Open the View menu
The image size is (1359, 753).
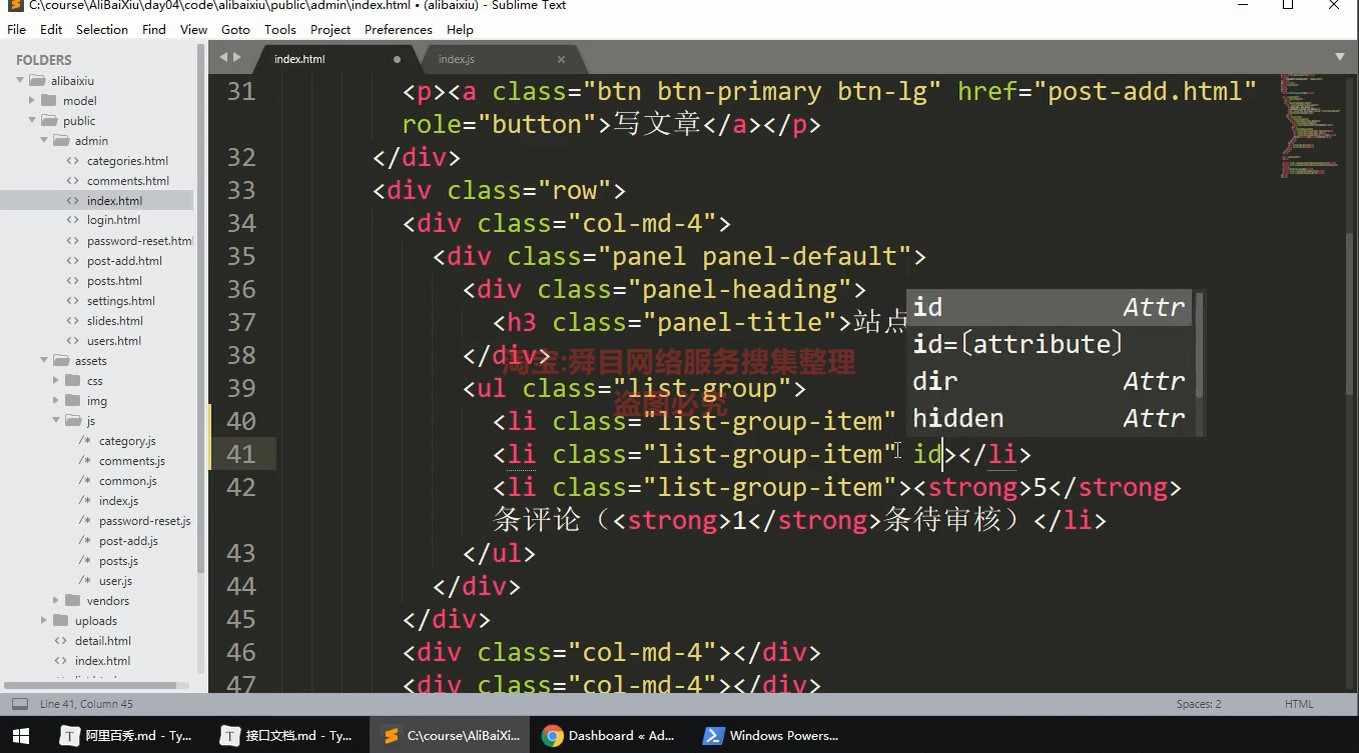pos(194,30)
